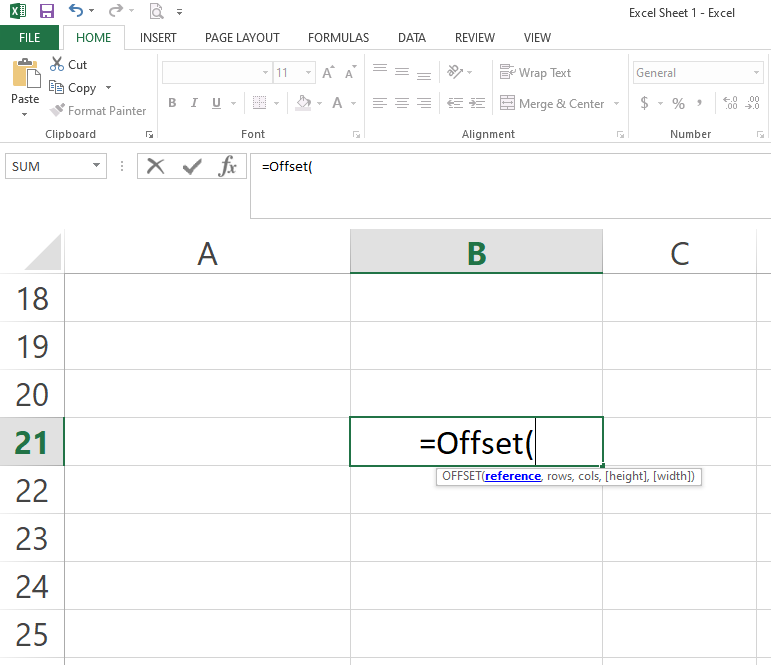Image resolution: width=771 pixels, height=665 pixels.
Task: Open Insert Function with the fx icon
Action: click(x=228, y=166)
